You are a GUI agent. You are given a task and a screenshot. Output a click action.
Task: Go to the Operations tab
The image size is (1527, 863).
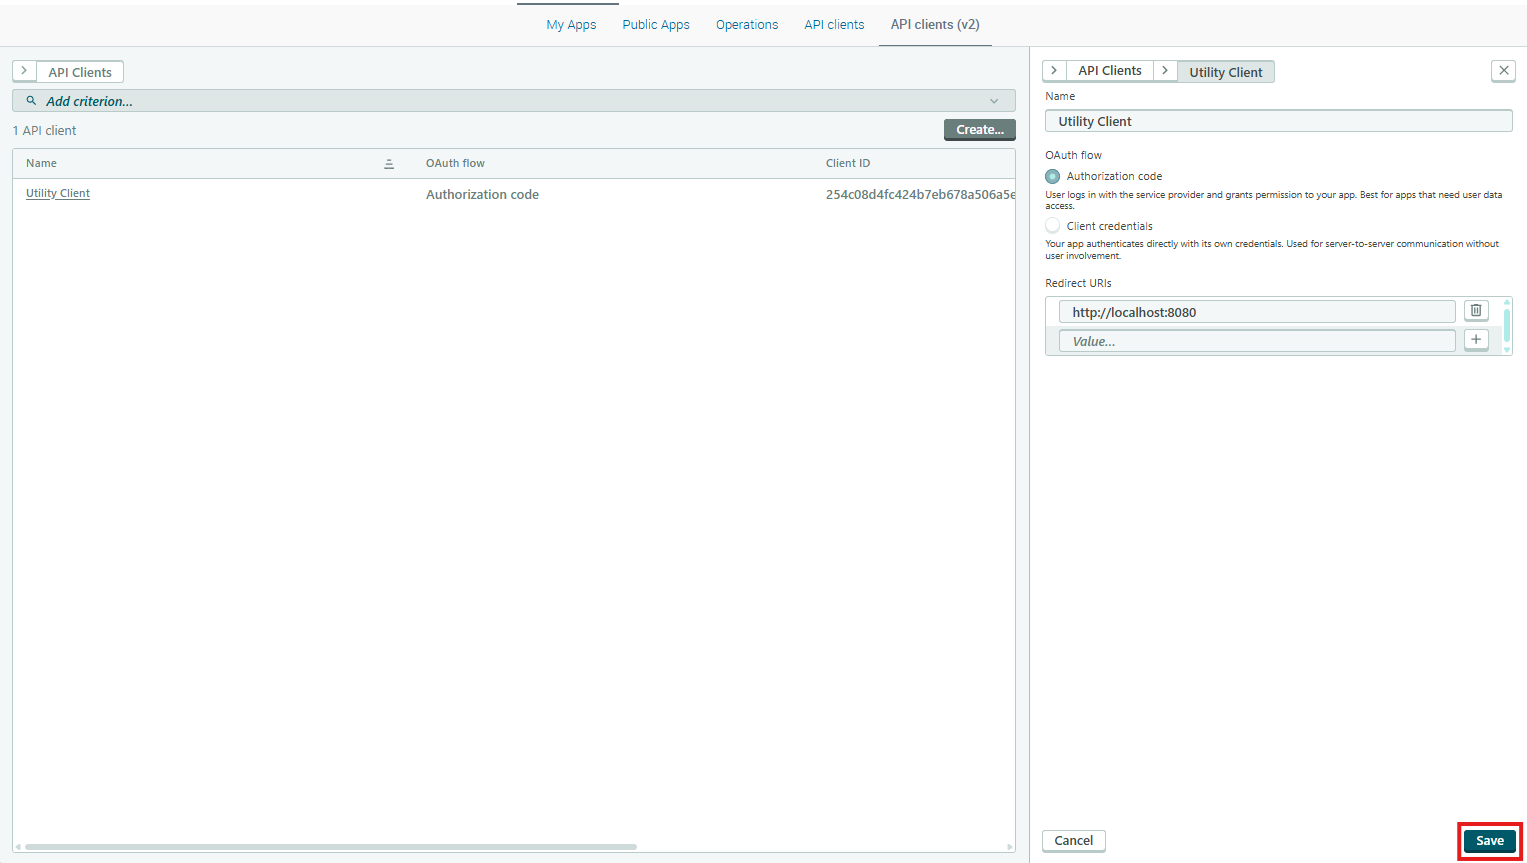[747, 25]
